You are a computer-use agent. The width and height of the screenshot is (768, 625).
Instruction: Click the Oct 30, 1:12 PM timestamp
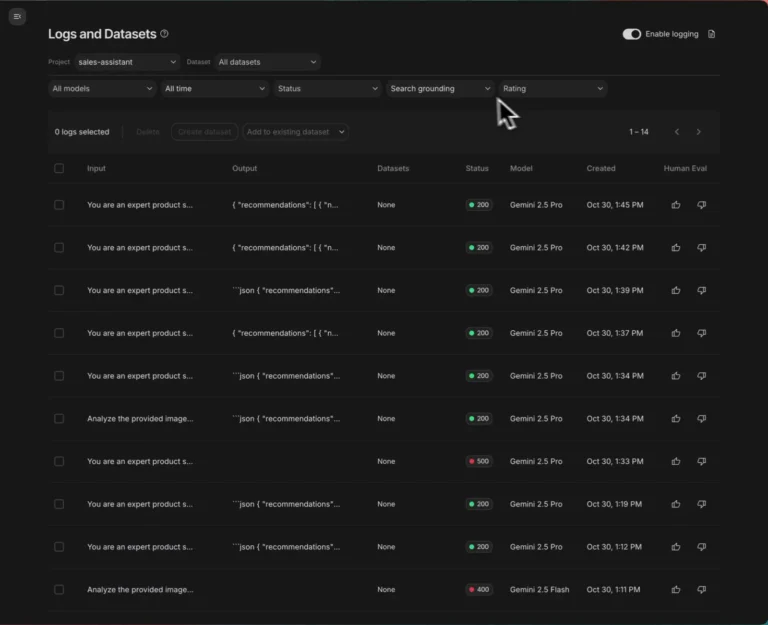614,547
